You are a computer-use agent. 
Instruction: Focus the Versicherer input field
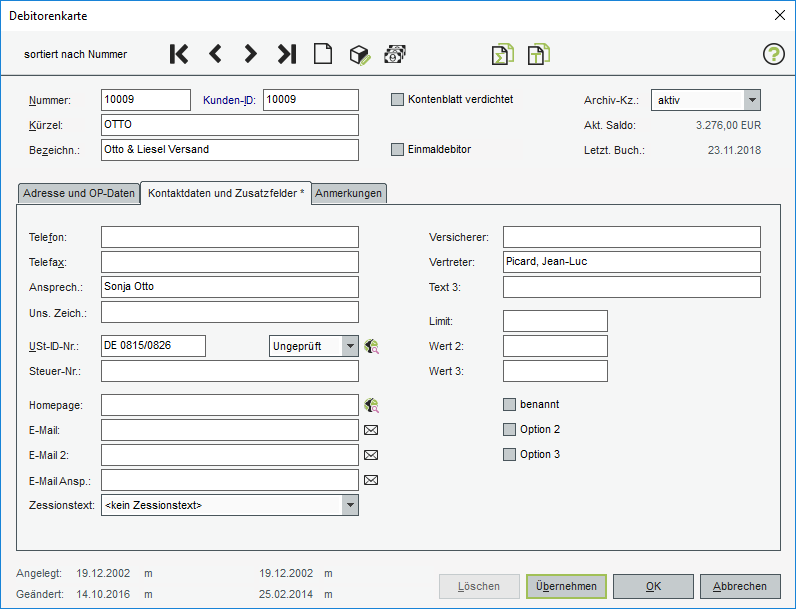(x=632, y=237)
